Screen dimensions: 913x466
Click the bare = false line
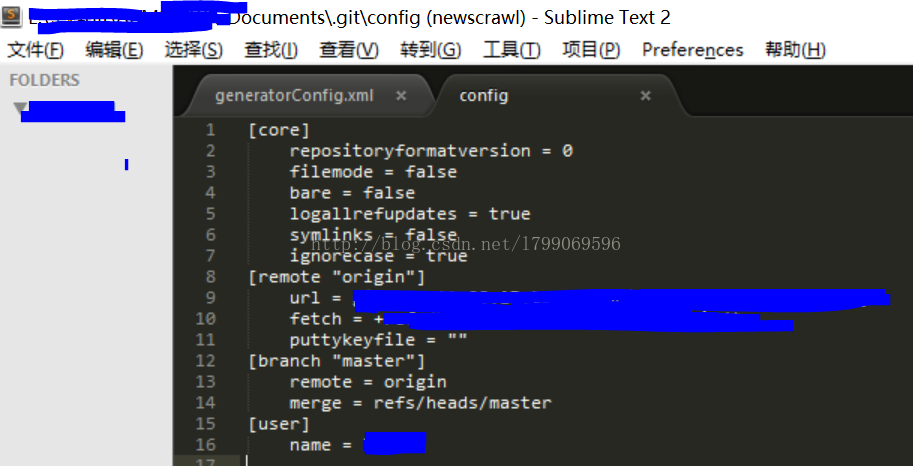point(352,193)
